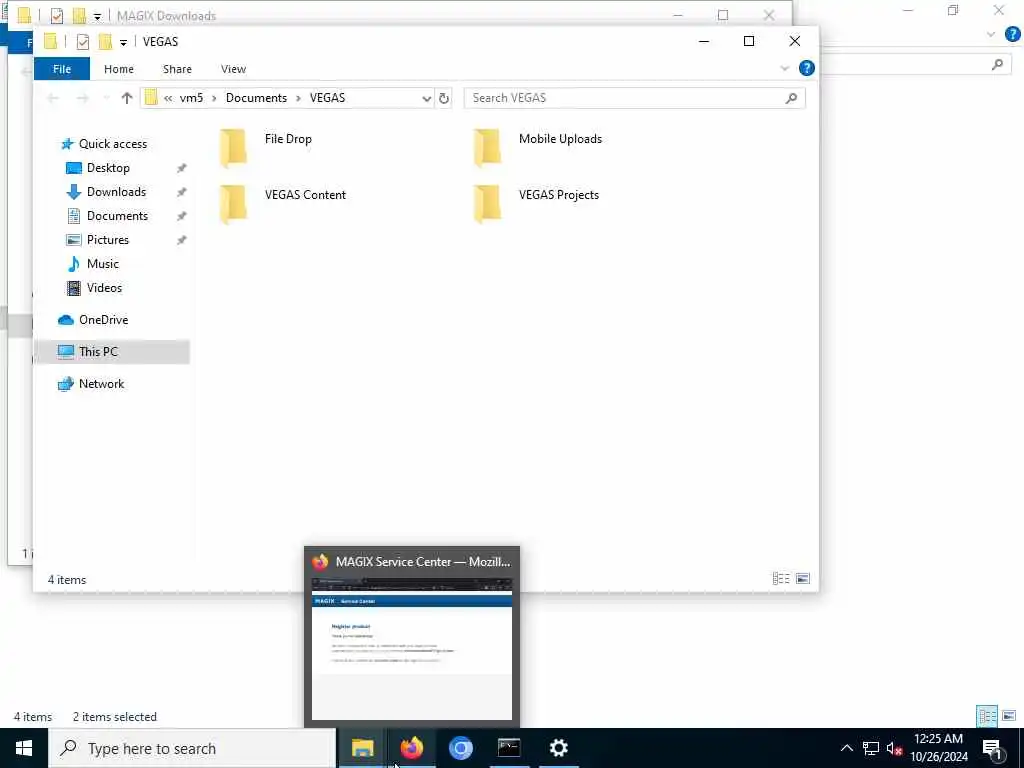Go to Pictures in sidebar
1024x768 pixels.
tap(107, 240)
